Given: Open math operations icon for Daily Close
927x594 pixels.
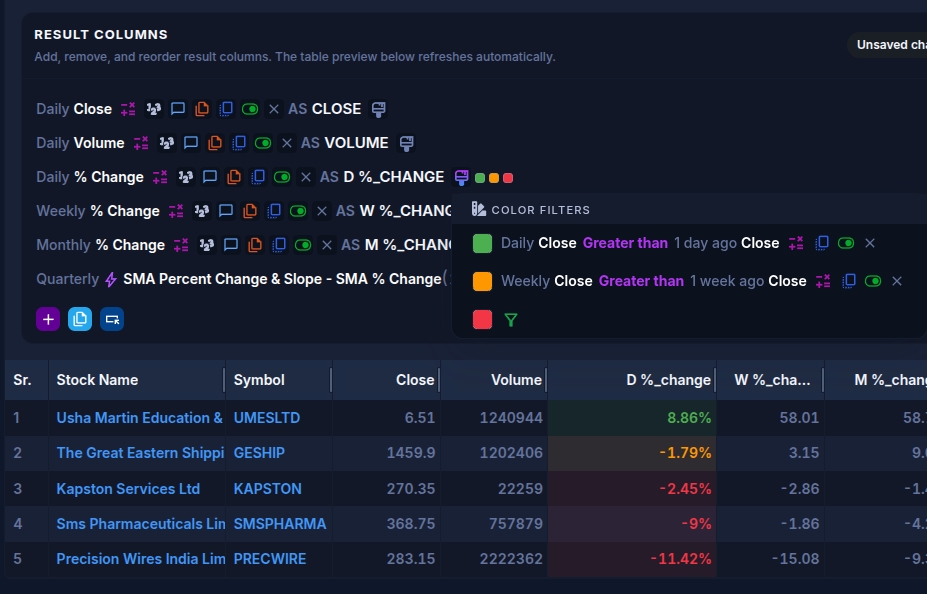Looking at the screenshot, I should [128, 109].
